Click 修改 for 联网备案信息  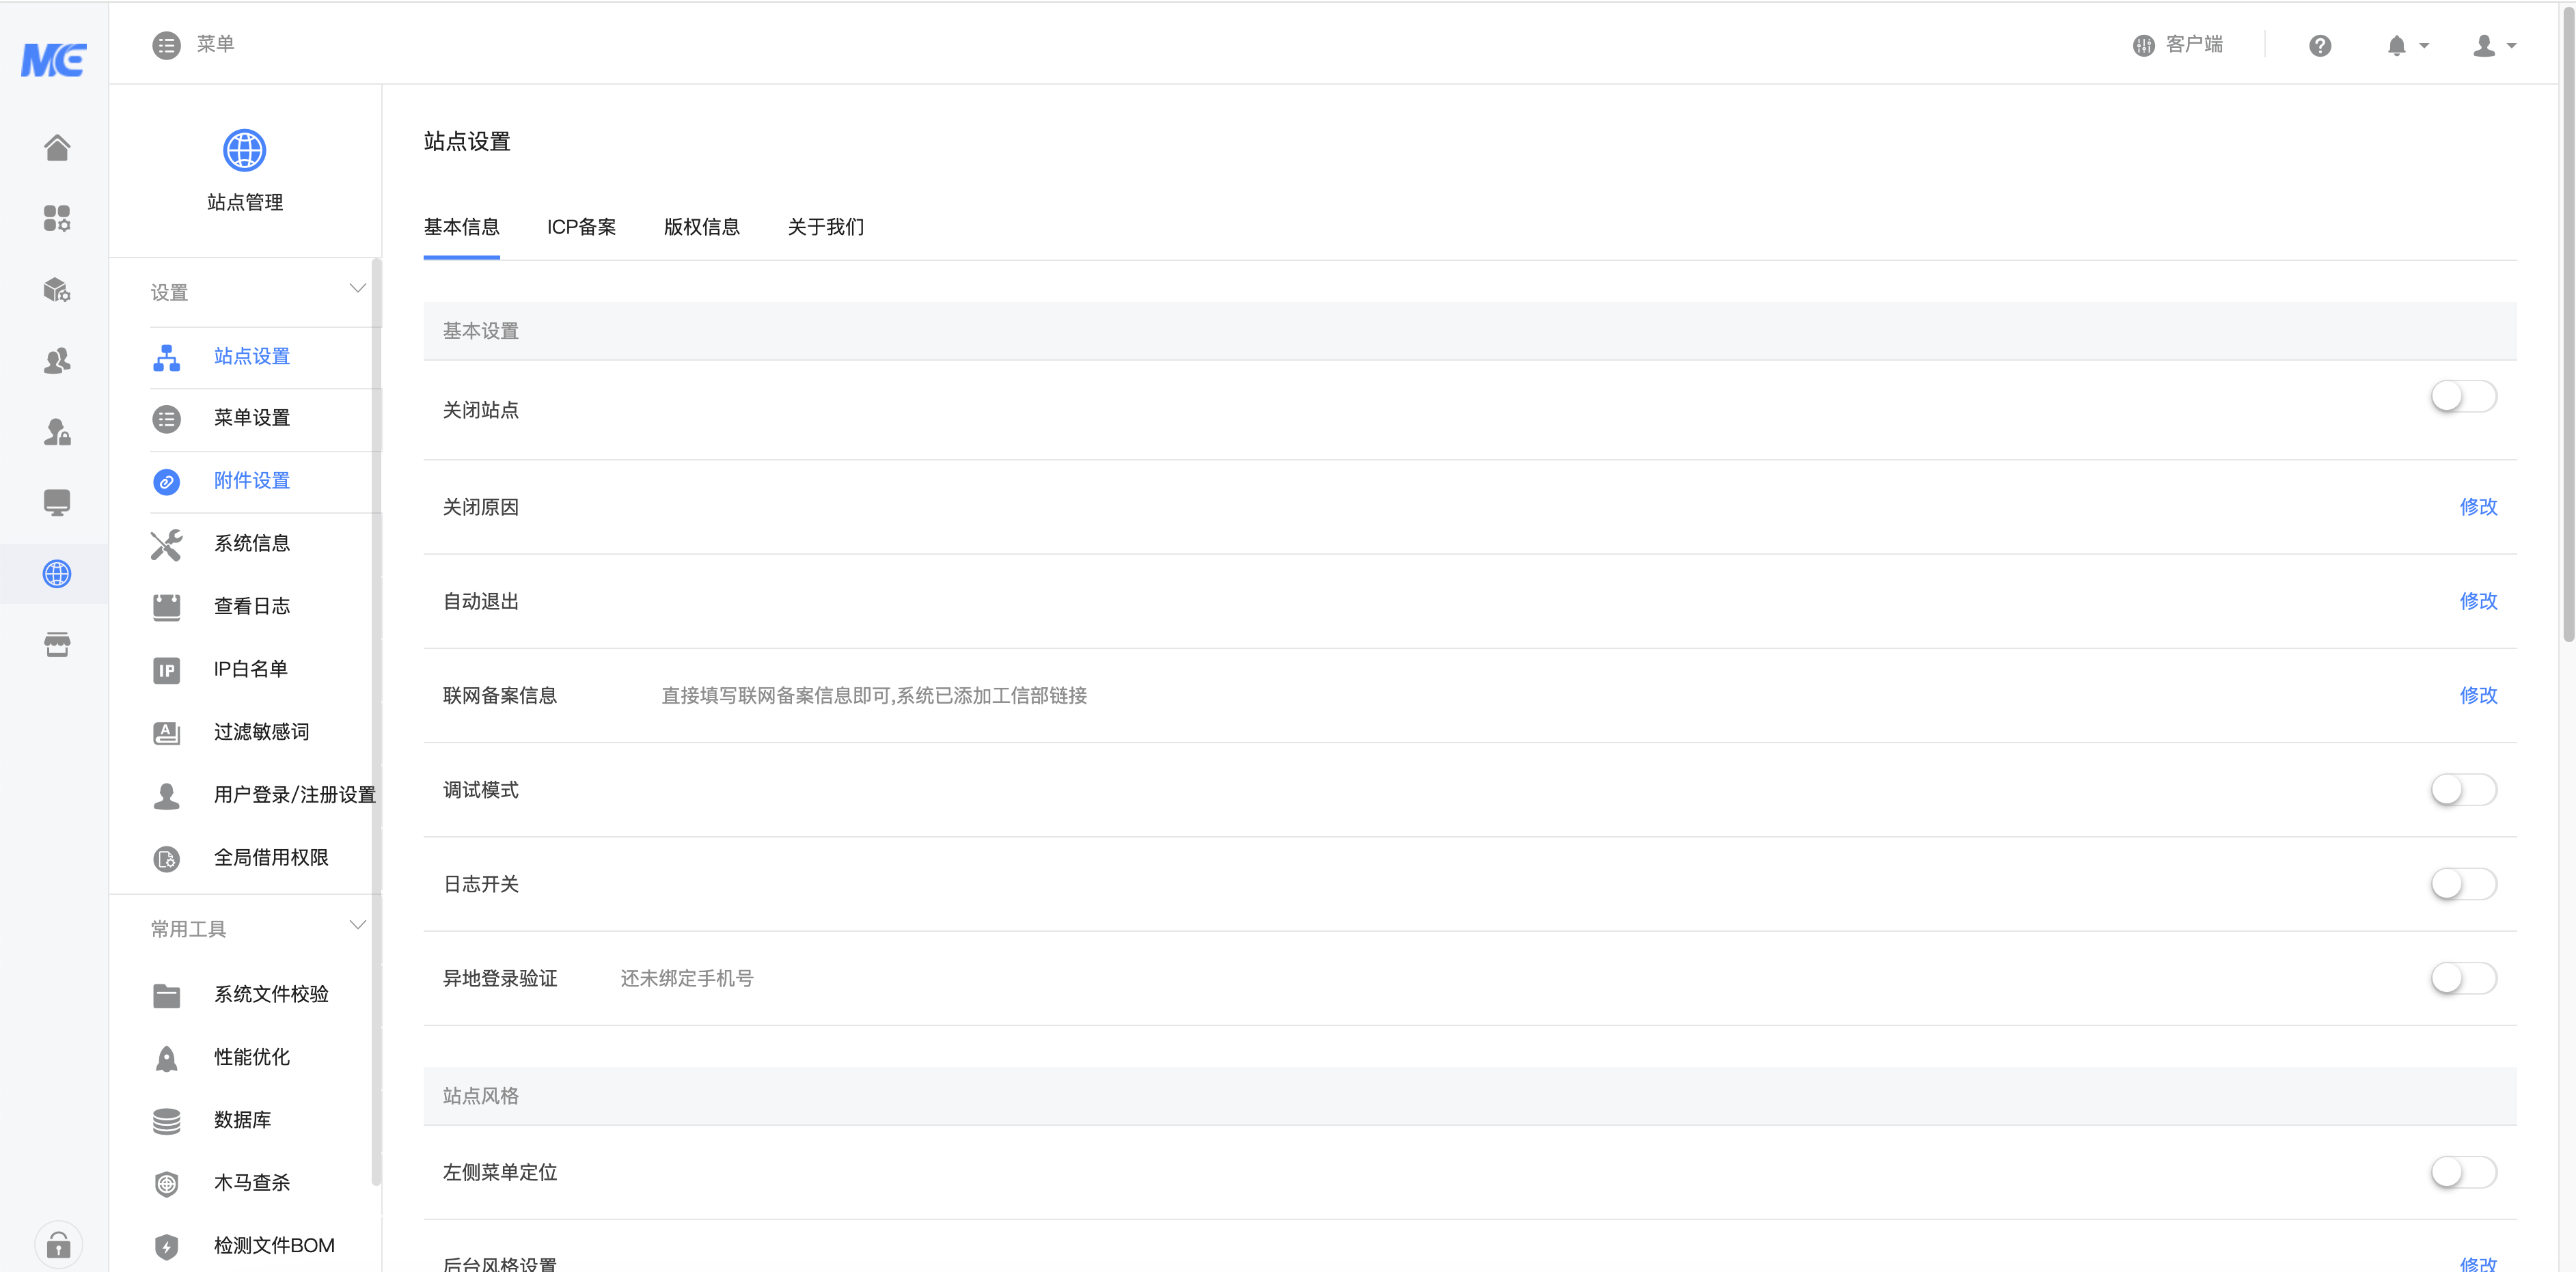coord(2478,695)
